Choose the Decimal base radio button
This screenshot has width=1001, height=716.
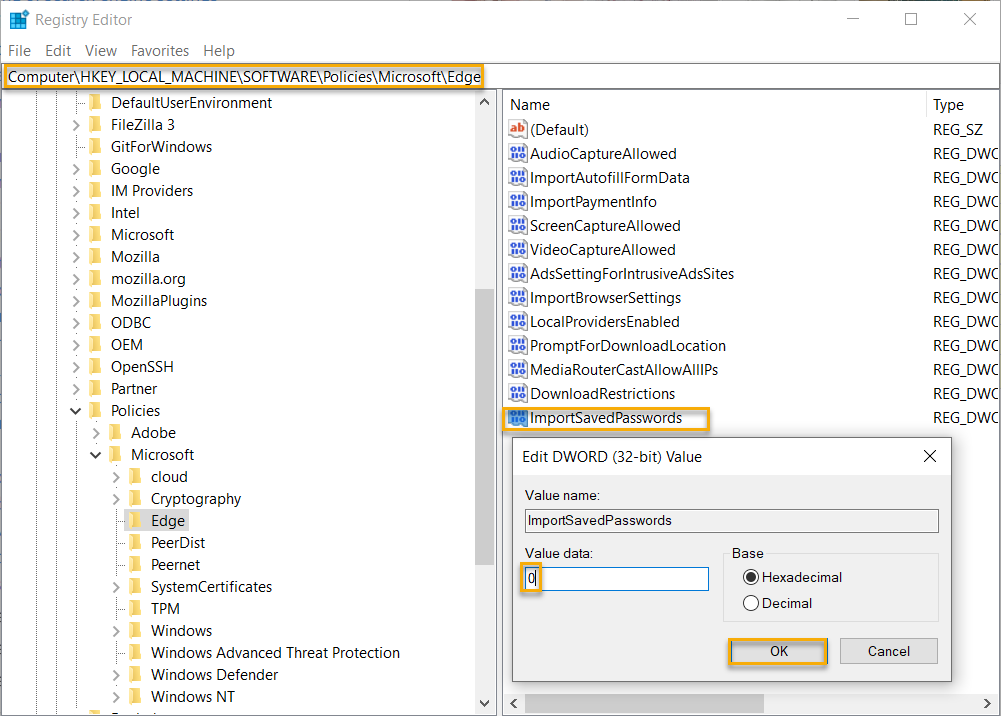[751, 603]
